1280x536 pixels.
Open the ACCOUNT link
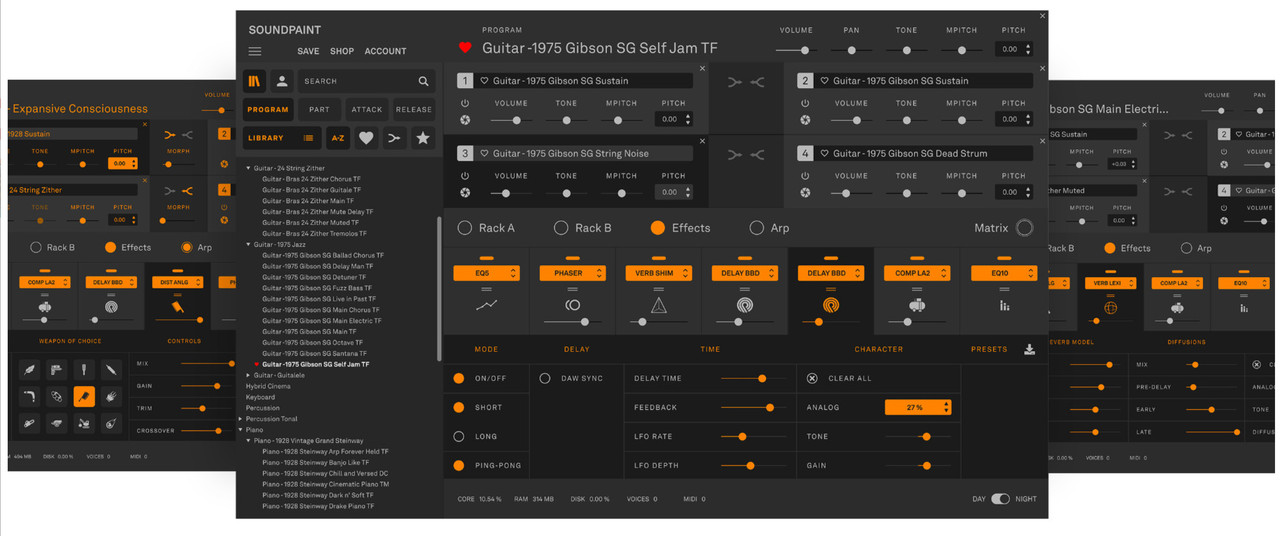pos(385,51)
